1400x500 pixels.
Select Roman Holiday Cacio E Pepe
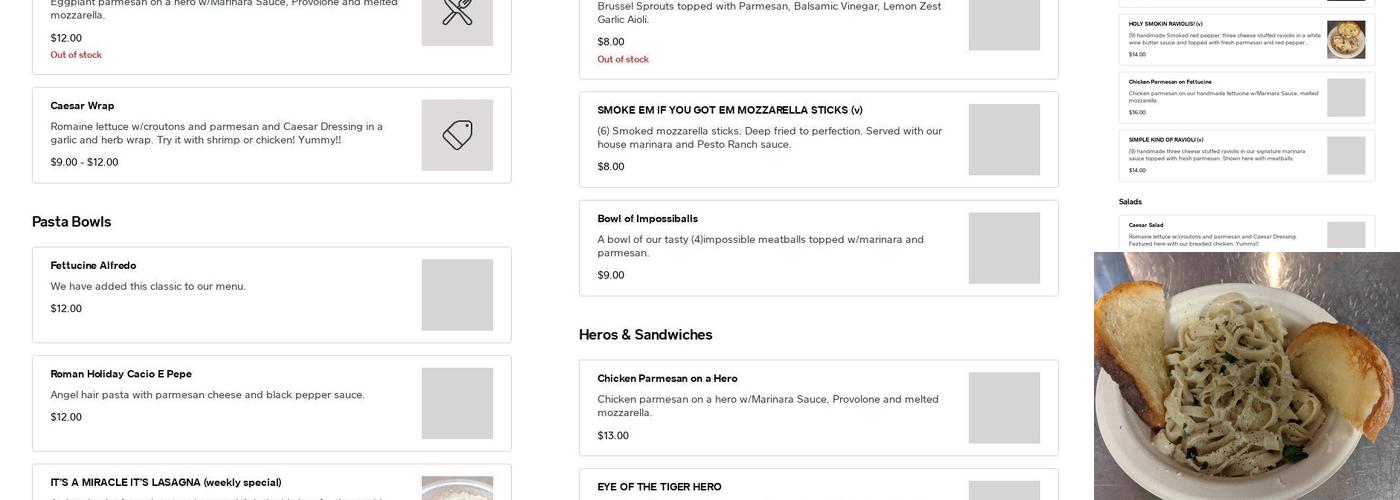121,374
